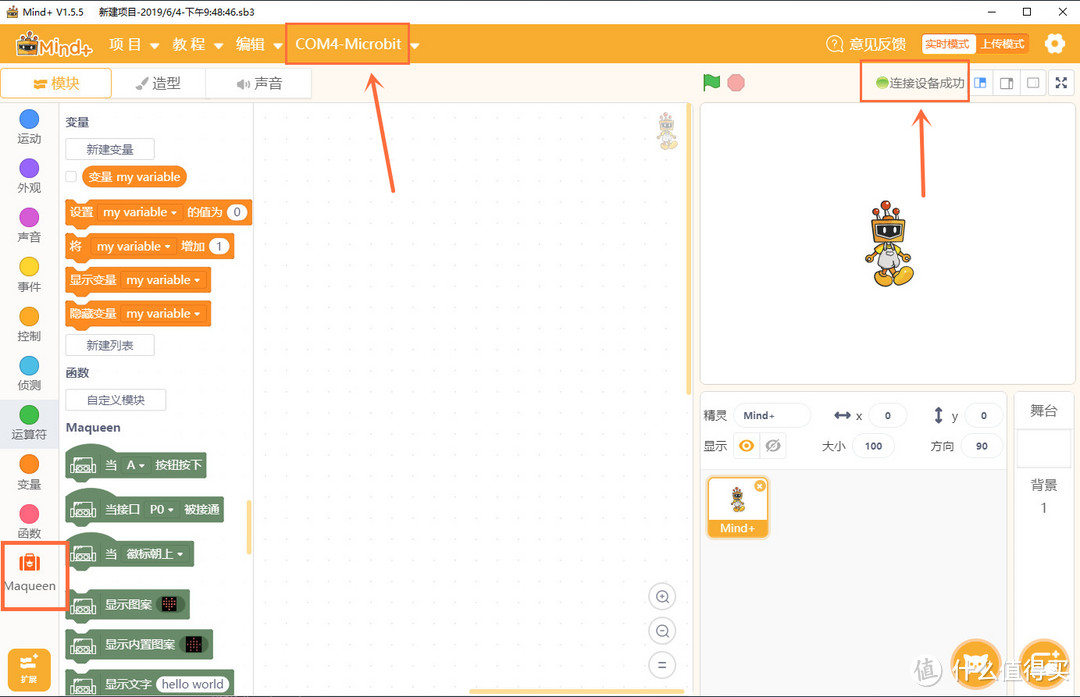Tick the my variable checkbox

click(71, 177)
